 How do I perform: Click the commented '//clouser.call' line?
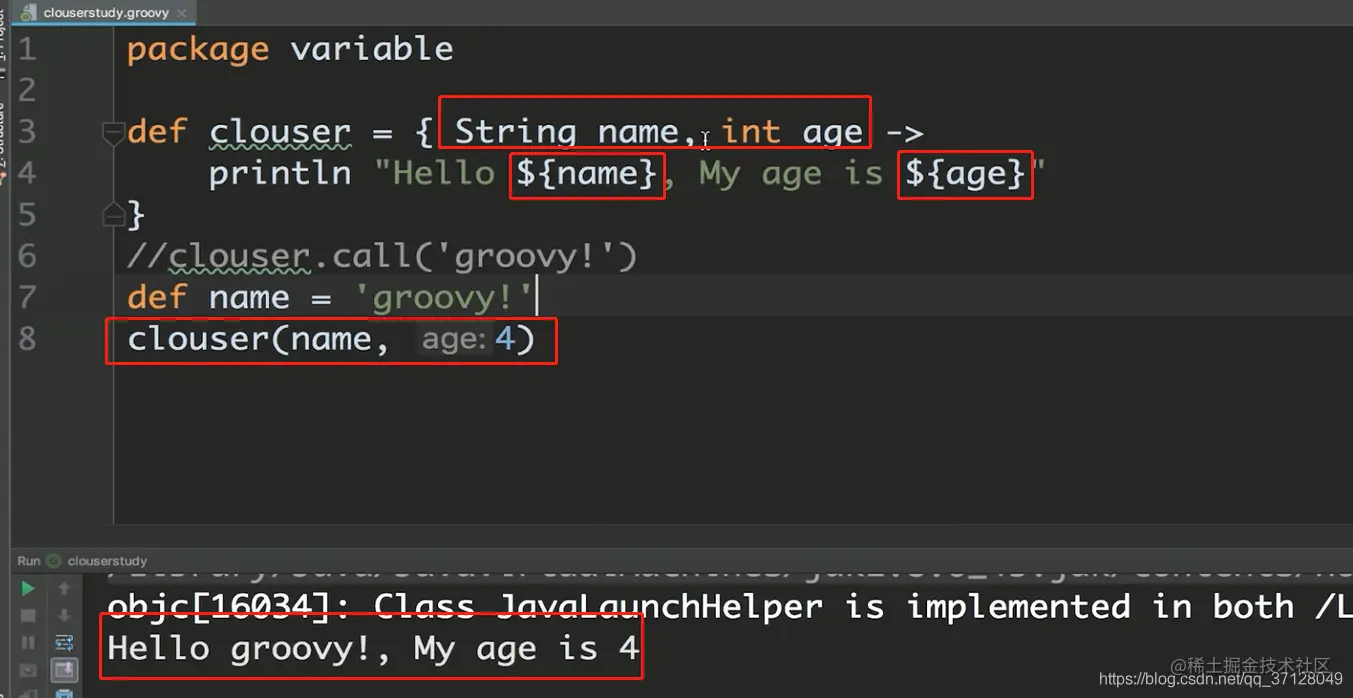(x=382, y=257)
